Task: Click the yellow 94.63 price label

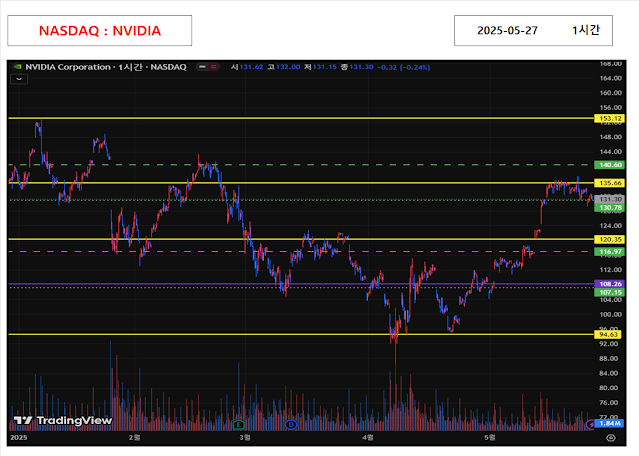Action: tap(607, 335)
